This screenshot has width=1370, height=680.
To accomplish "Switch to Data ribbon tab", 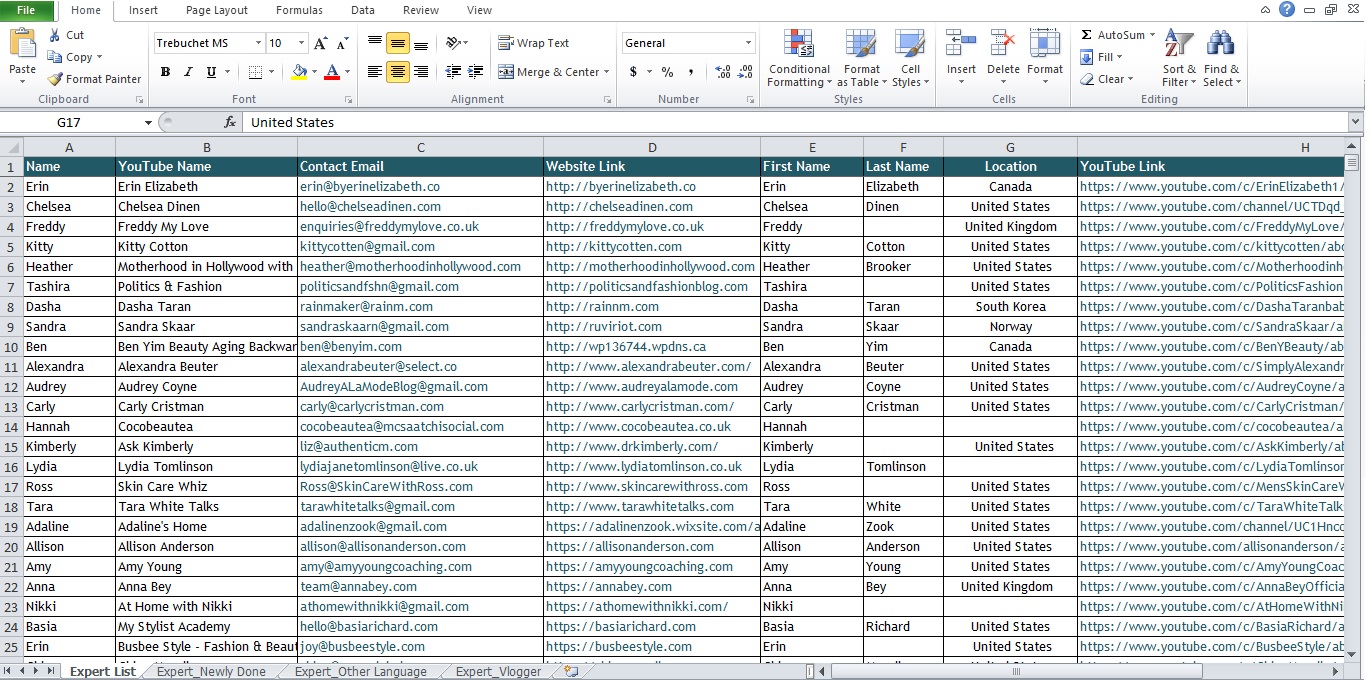I will click(363, 10).
